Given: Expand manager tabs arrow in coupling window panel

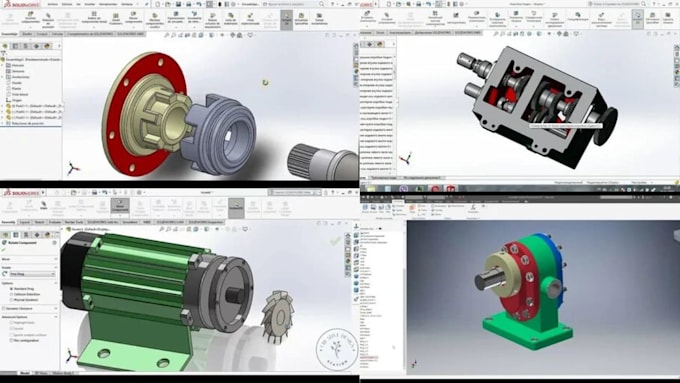Looking at the screenshot, I should 59,46.
